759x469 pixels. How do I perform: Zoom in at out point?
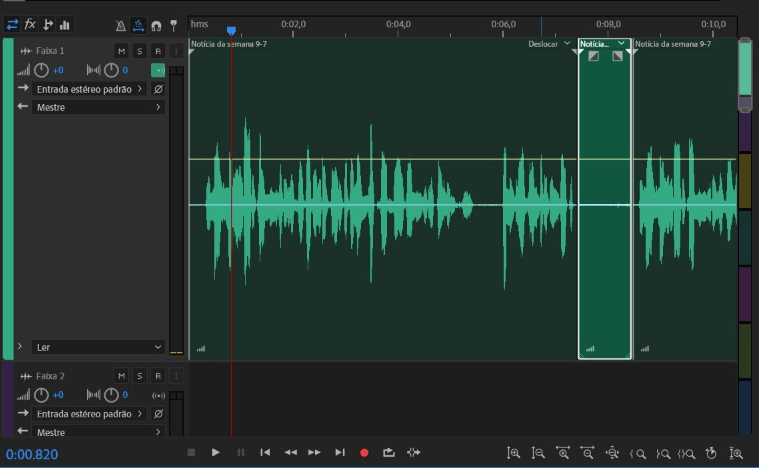[663, 454]
